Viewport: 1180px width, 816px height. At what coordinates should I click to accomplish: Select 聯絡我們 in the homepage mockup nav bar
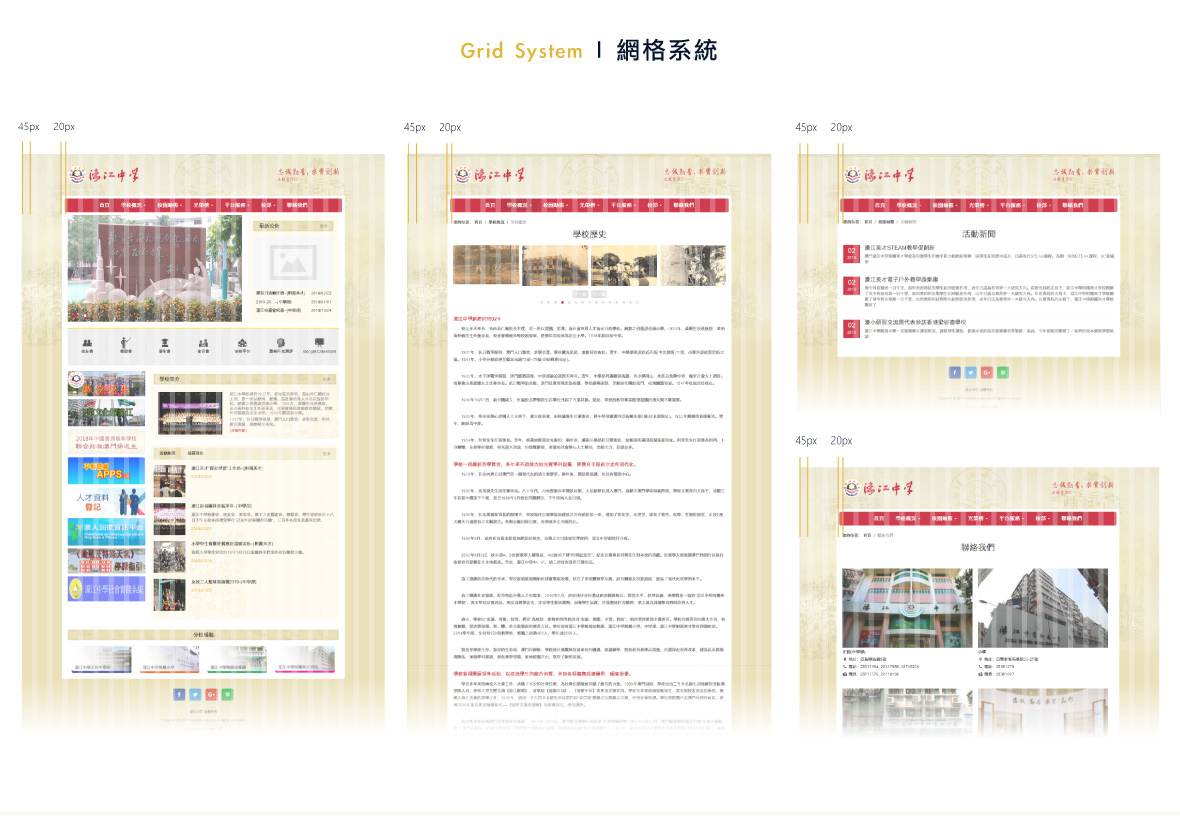[x=297, y=205]
